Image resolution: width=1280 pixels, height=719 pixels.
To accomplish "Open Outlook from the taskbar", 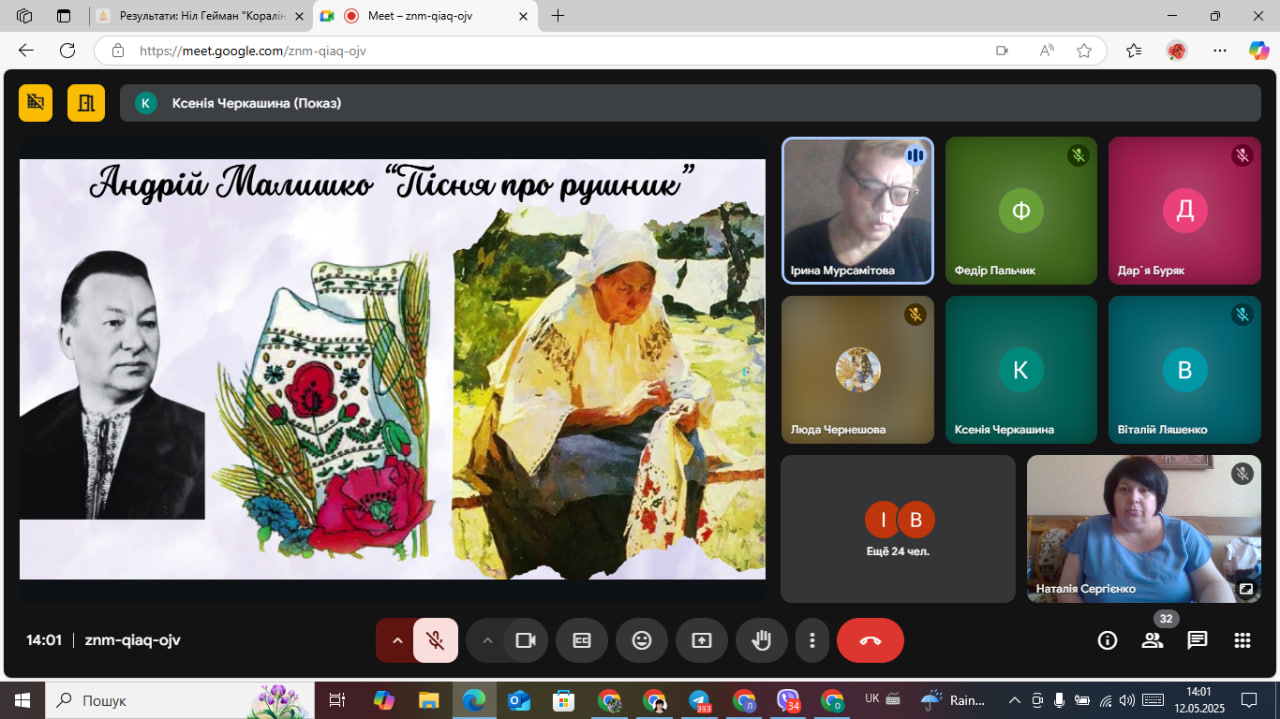I will click(x=519, y=700).
